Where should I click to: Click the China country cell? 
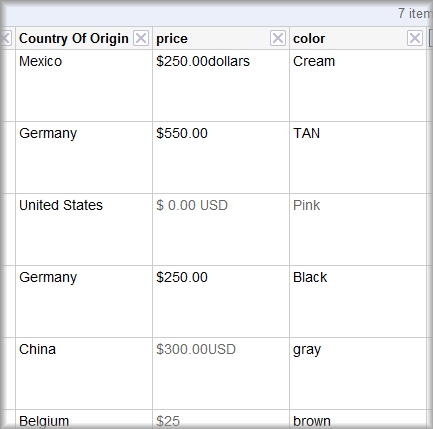pyautogui.click(x=84, y=374)
